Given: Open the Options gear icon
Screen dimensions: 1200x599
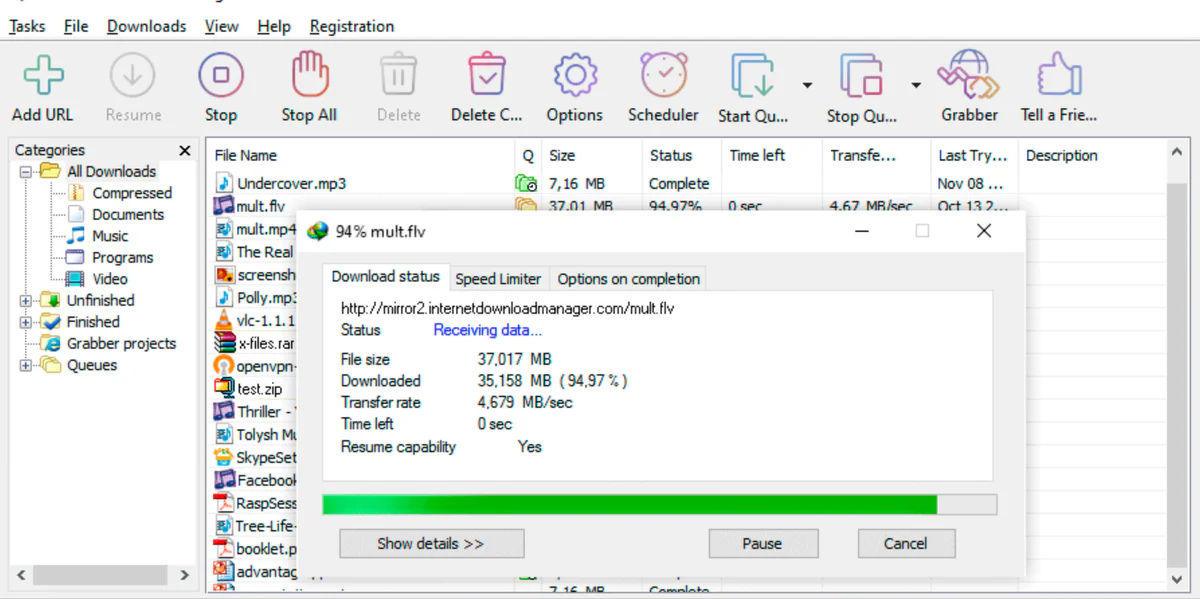Looking at the screenshot, I should [x=574, y=76].
